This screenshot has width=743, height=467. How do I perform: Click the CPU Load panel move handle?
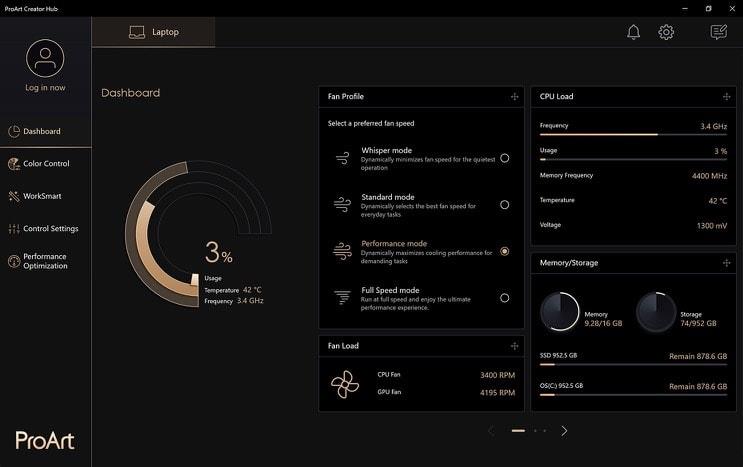726,97
